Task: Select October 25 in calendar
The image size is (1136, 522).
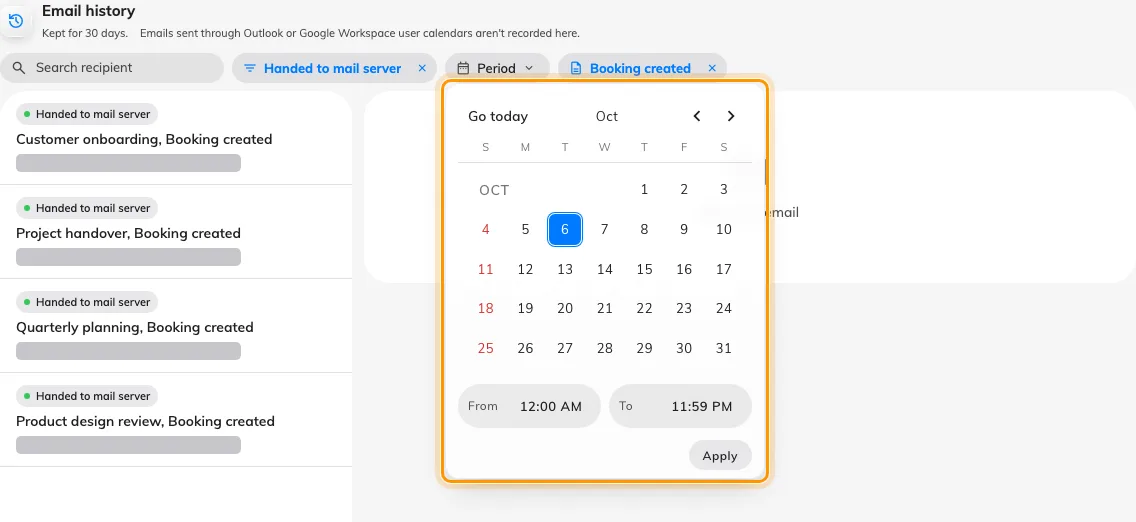Action: coord(485,348)
